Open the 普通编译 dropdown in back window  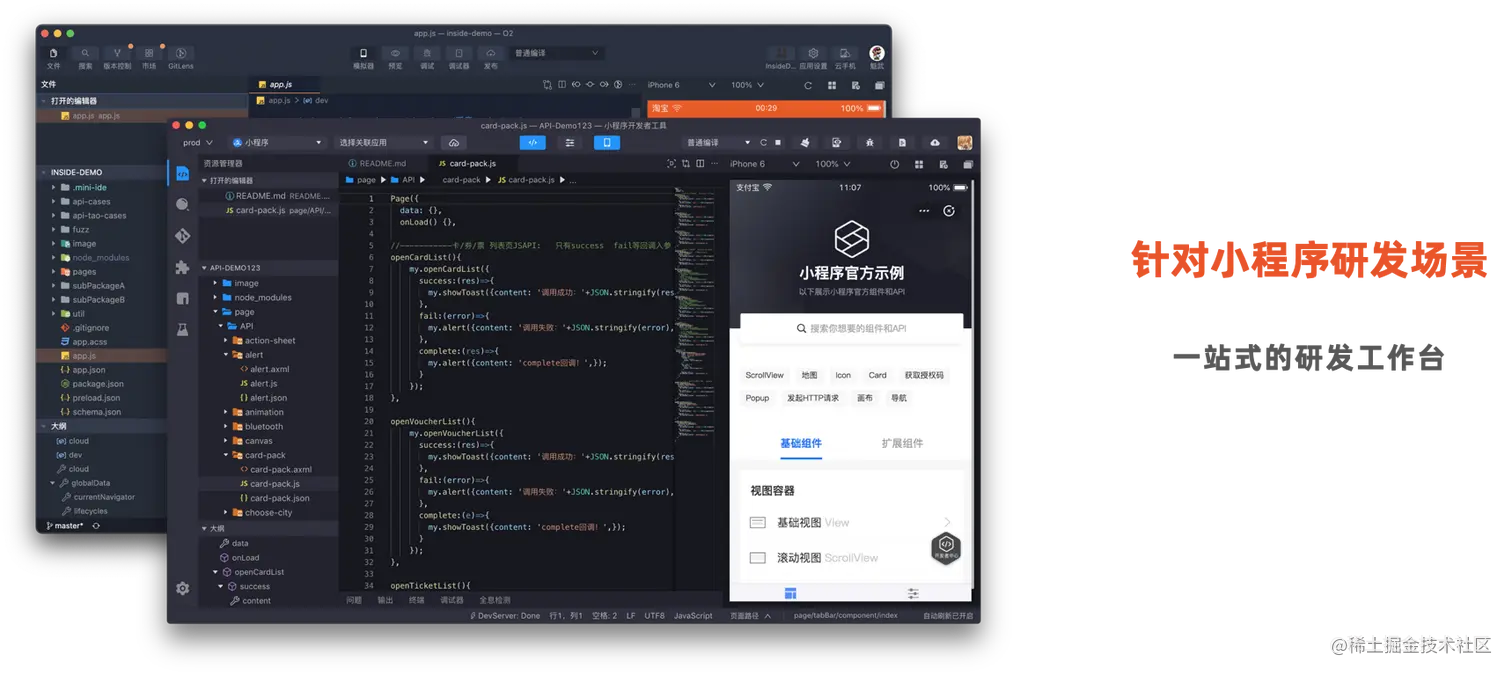(556, 53)
